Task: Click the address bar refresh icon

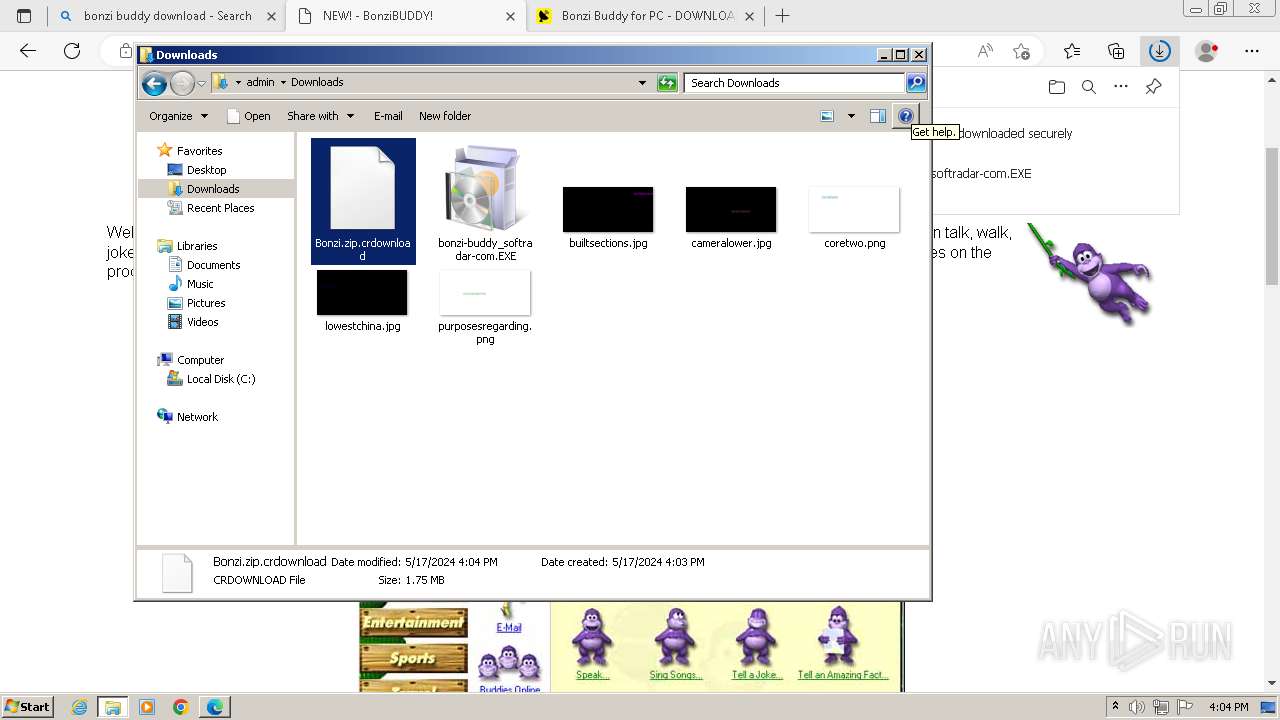Action: point(667,83)
